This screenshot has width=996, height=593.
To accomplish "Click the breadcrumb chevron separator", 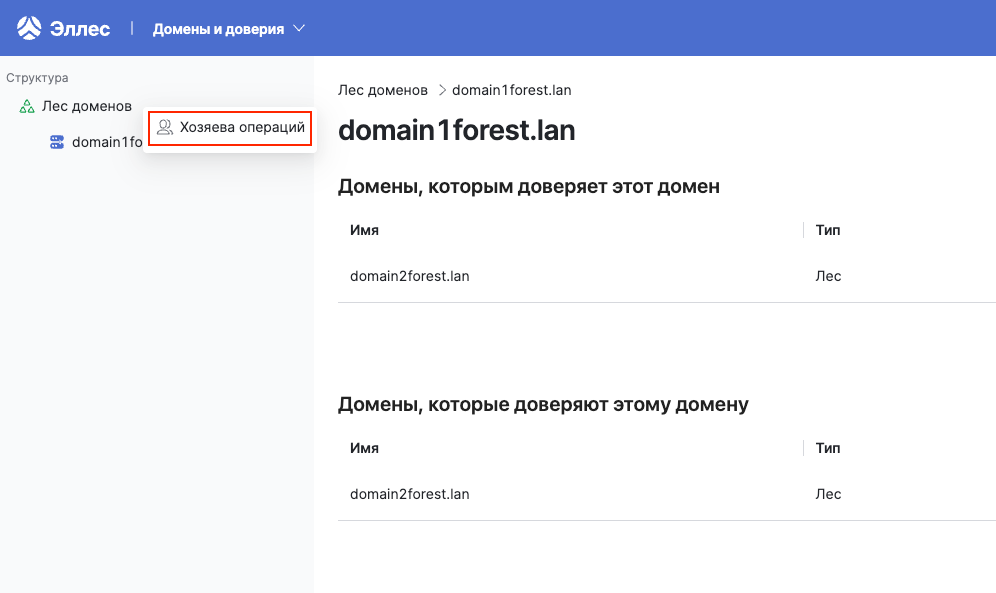I will coord(440,90).
